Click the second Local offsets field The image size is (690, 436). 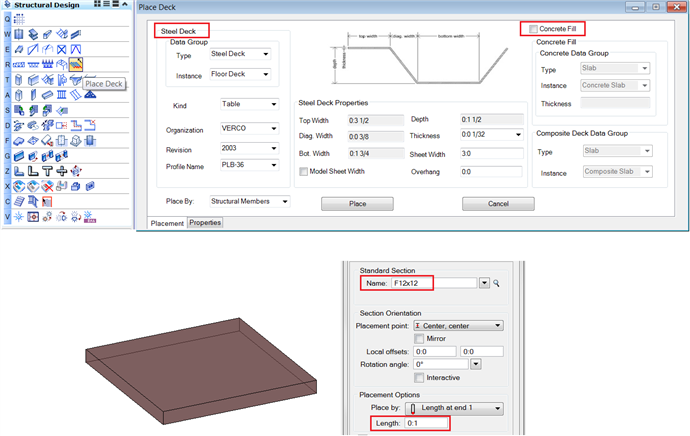click(x=481, y=352)
